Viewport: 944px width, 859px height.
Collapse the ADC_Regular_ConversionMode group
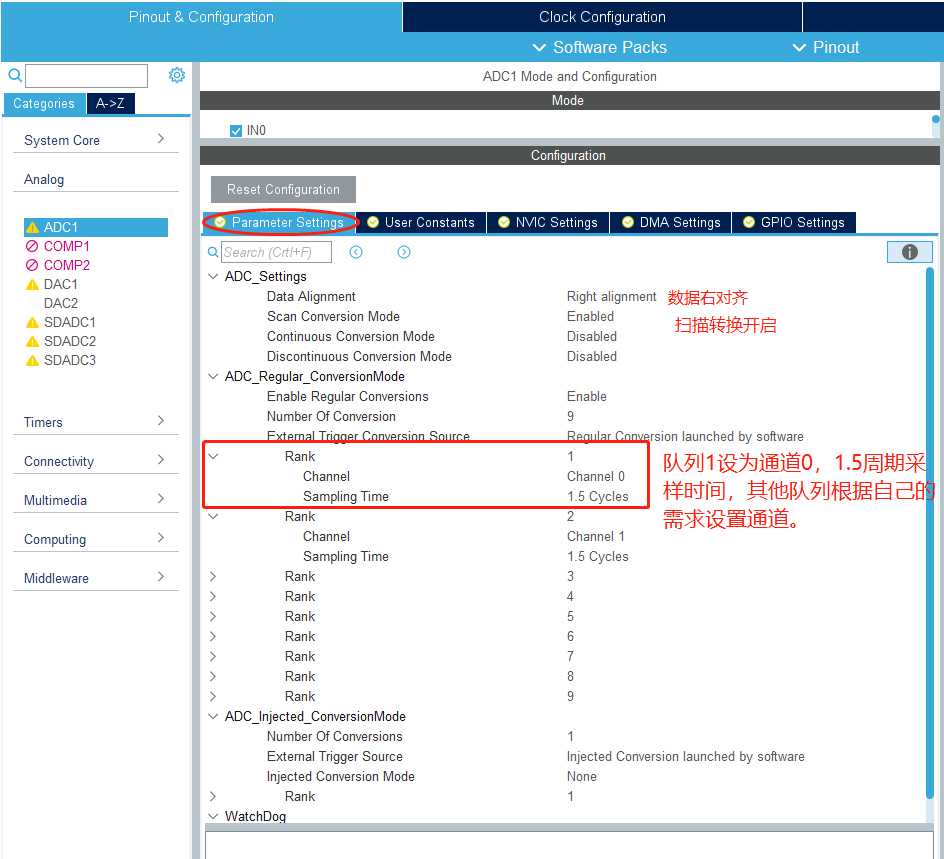click(x=213, y=376)
